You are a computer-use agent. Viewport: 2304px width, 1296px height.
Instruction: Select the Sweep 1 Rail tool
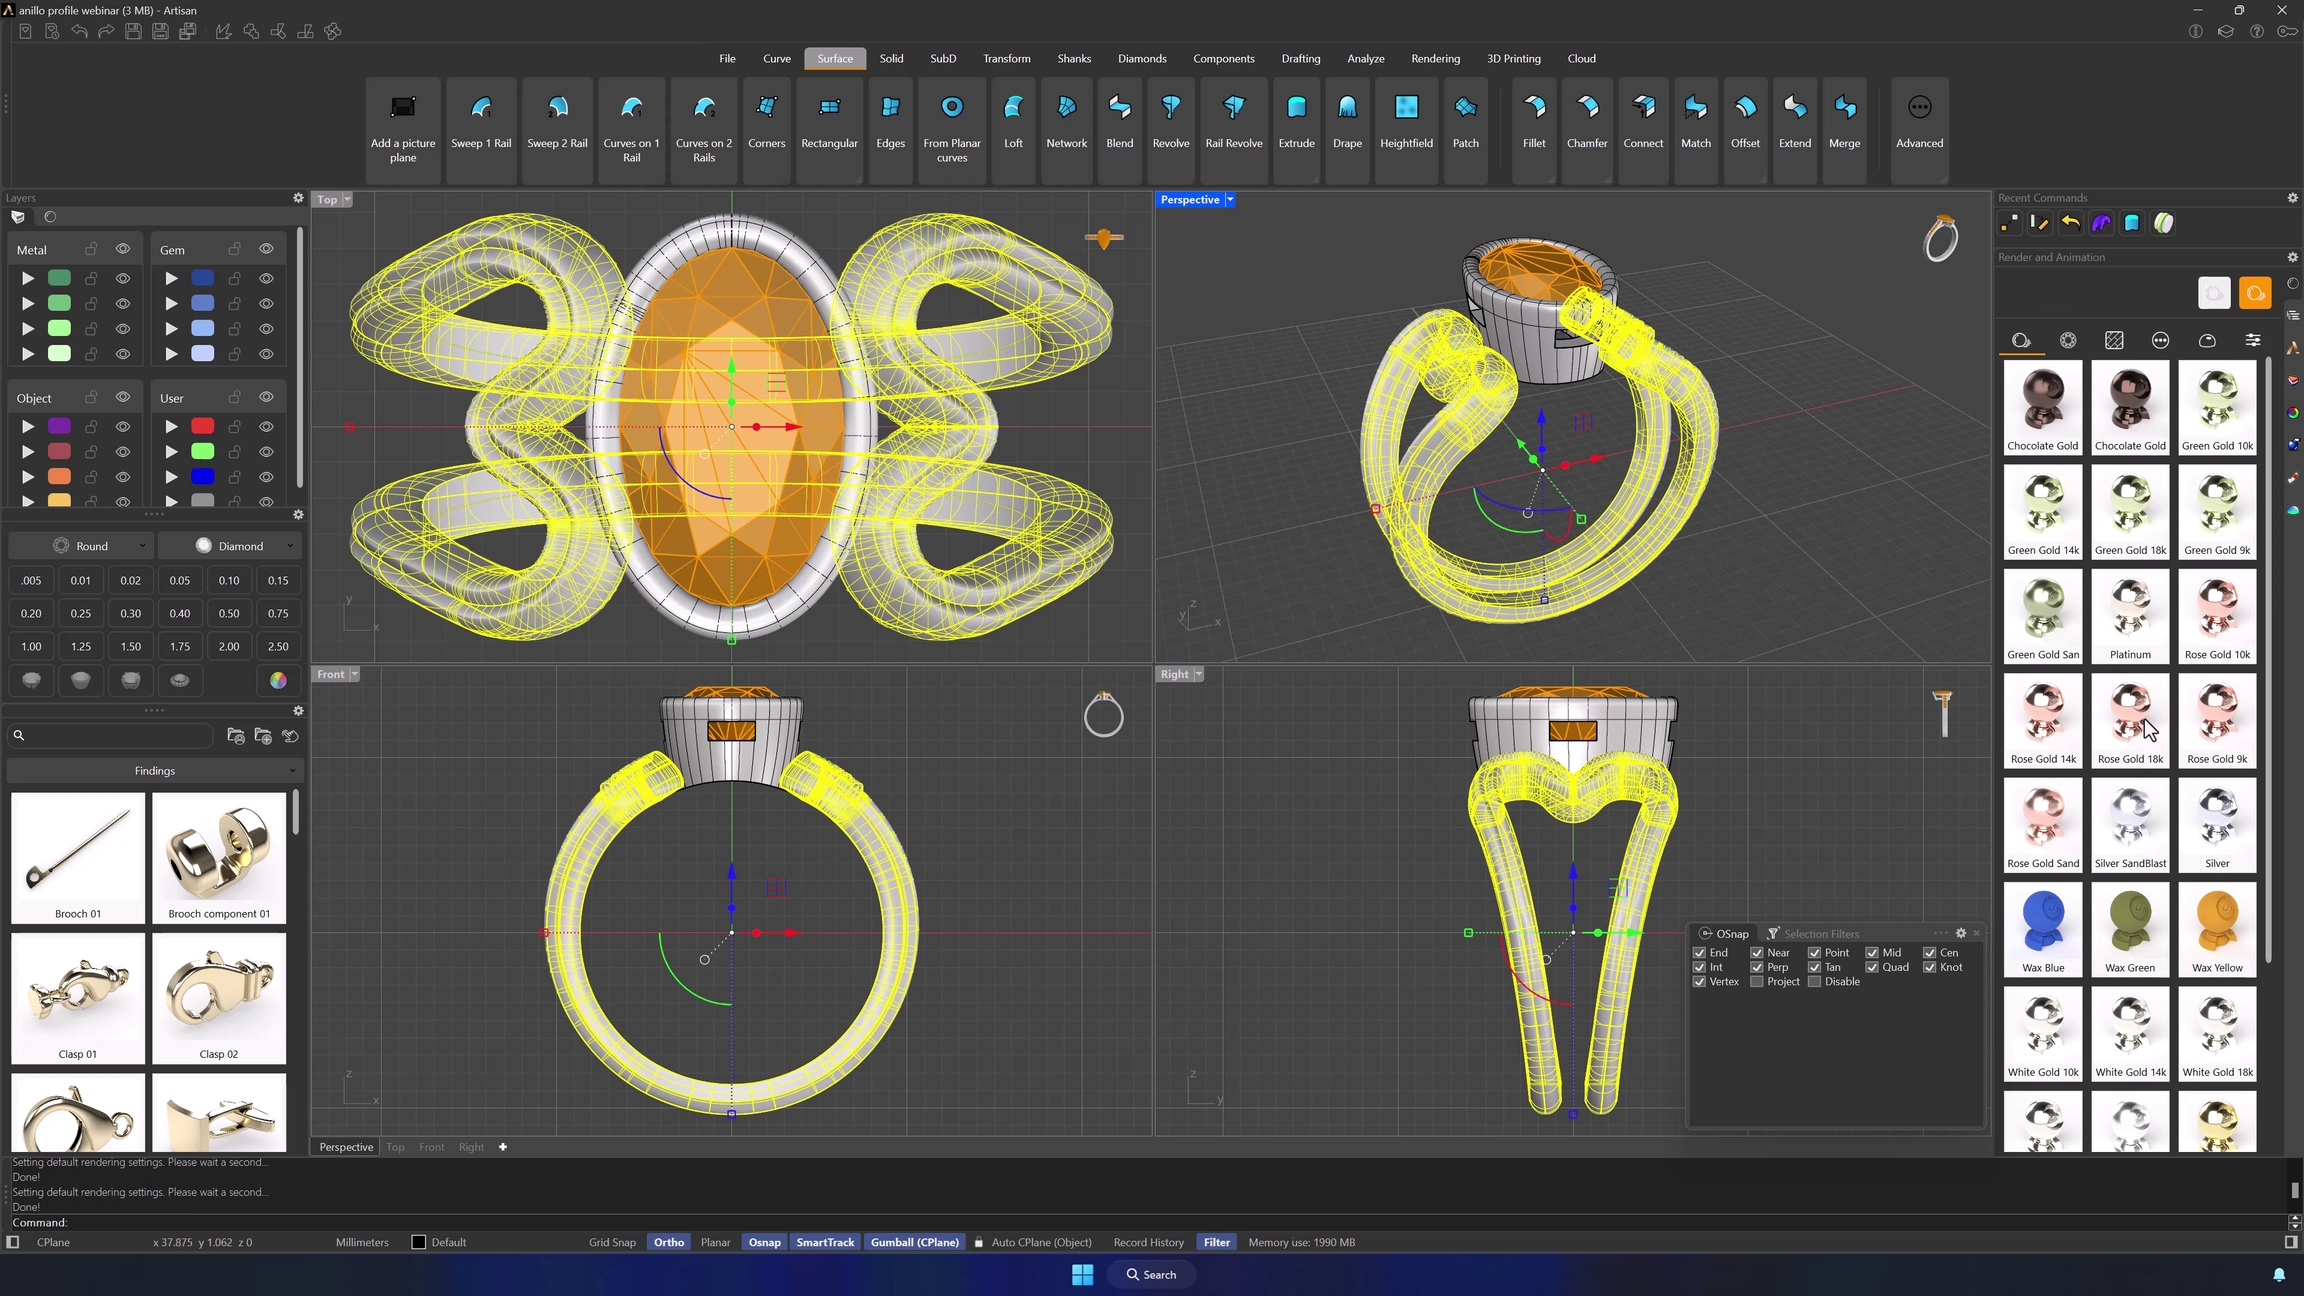[x=481, y=122]
